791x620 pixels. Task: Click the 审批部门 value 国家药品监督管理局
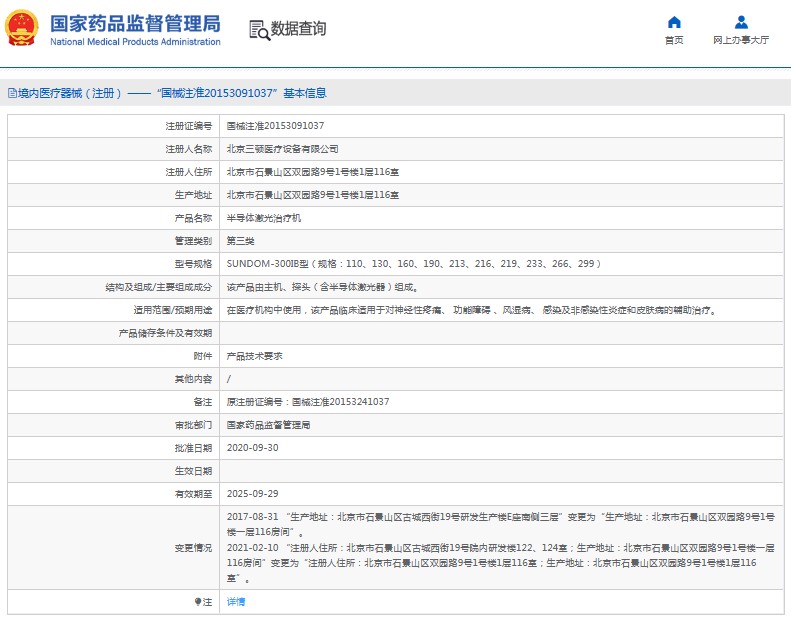268,425
